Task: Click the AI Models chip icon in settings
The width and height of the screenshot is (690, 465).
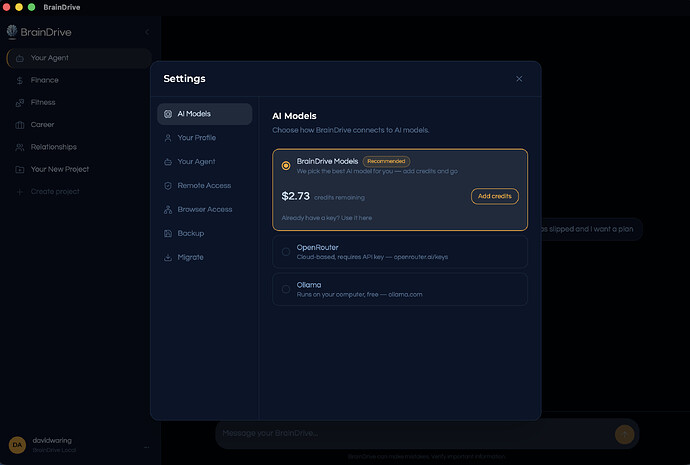Action: [168, 114]
